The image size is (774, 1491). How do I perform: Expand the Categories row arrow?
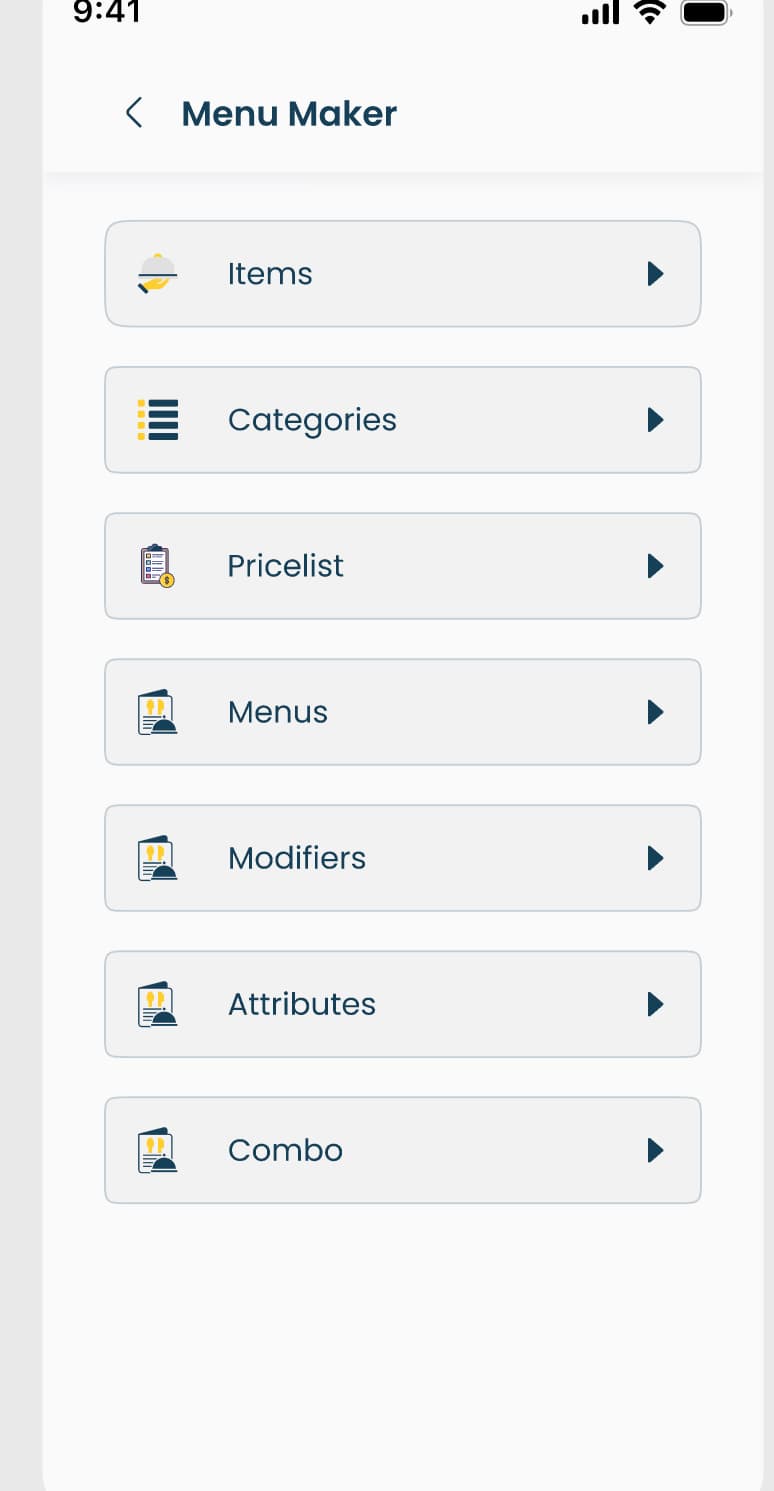[656, 420]
